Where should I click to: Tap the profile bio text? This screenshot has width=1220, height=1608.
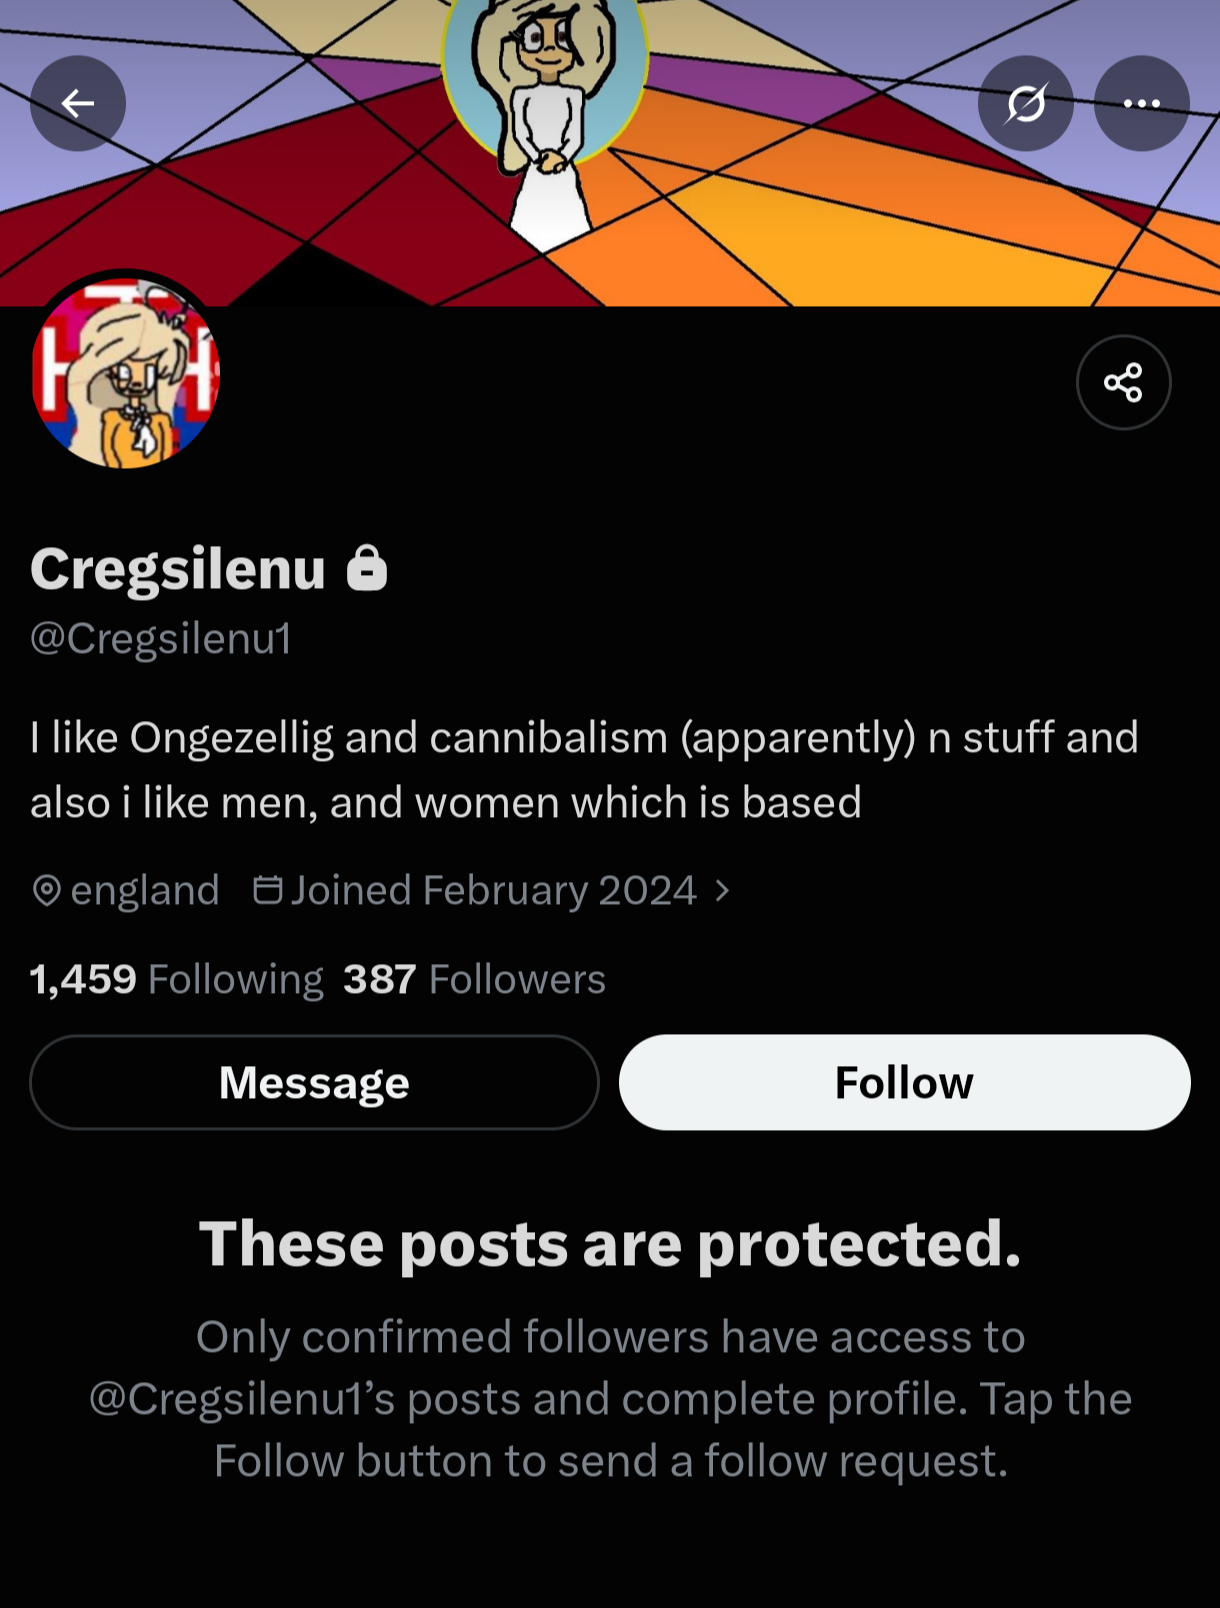[584, 770]
